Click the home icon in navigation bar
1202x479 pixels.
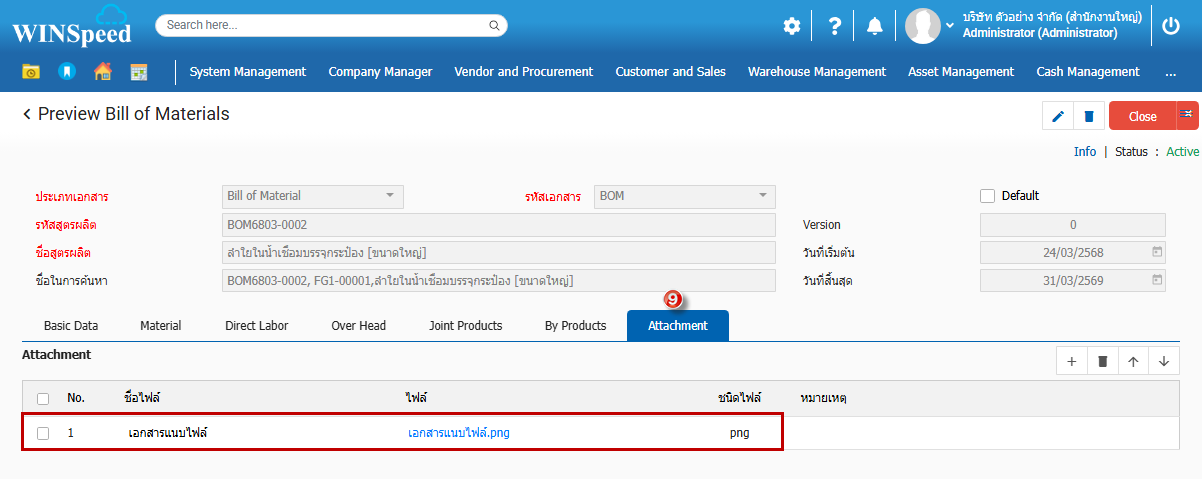(102, 72)
